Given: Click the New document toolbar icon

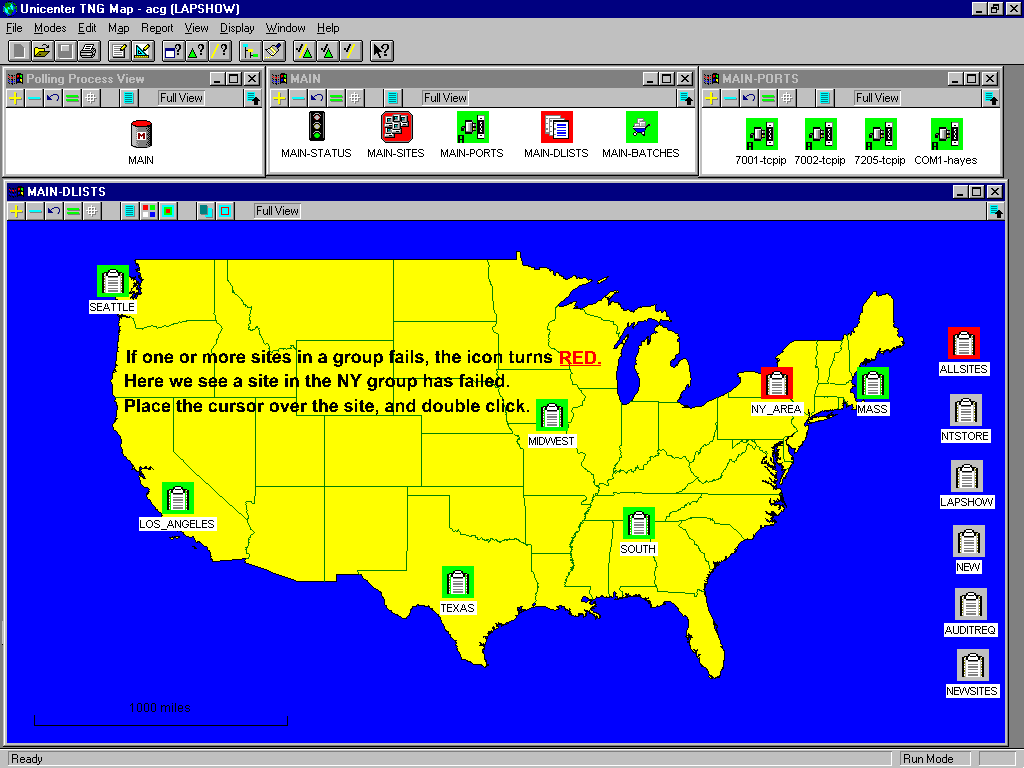Looking at the screenshot, I should pos(20,51).
